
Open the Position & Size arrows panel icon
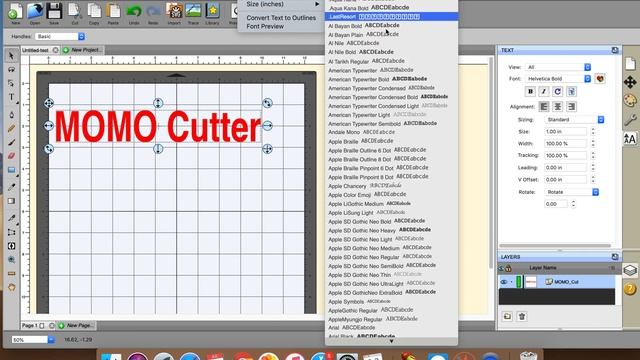630,82
